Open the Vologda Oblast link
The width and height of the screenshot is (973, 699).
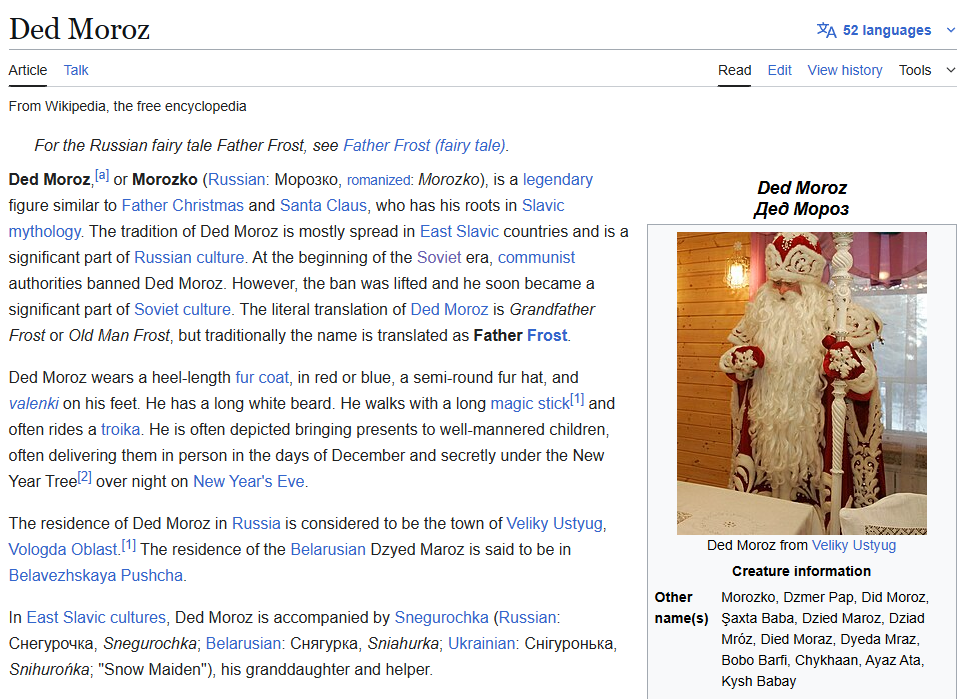click(63, 549)
